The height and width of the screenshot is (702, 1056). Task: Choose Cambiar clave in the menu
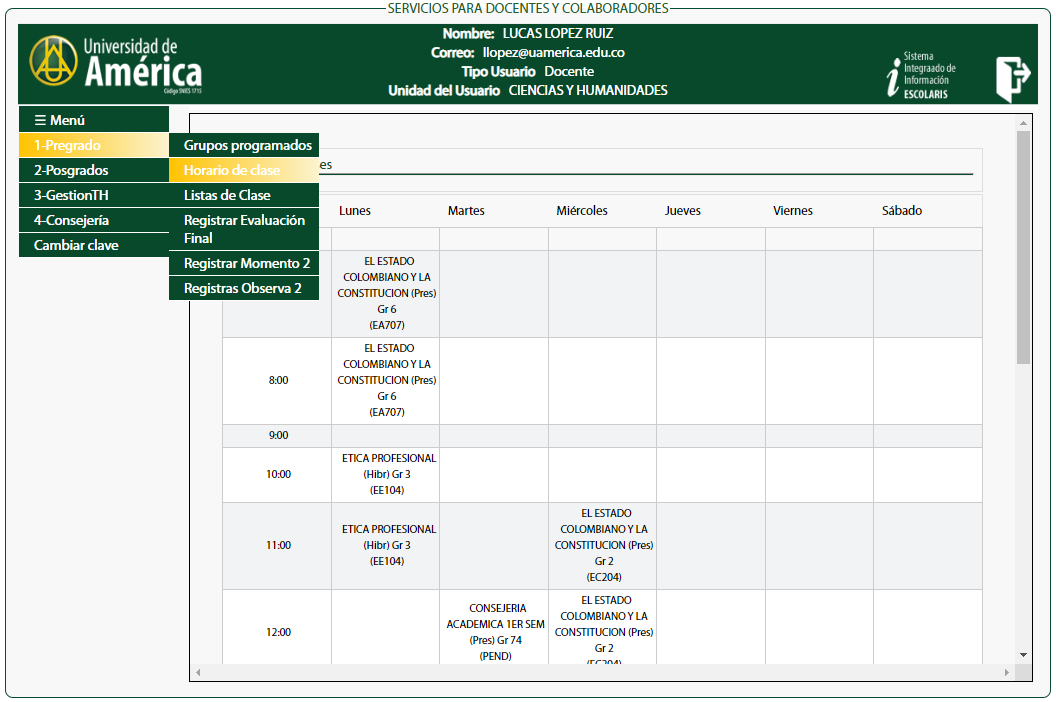click(94, 245)
